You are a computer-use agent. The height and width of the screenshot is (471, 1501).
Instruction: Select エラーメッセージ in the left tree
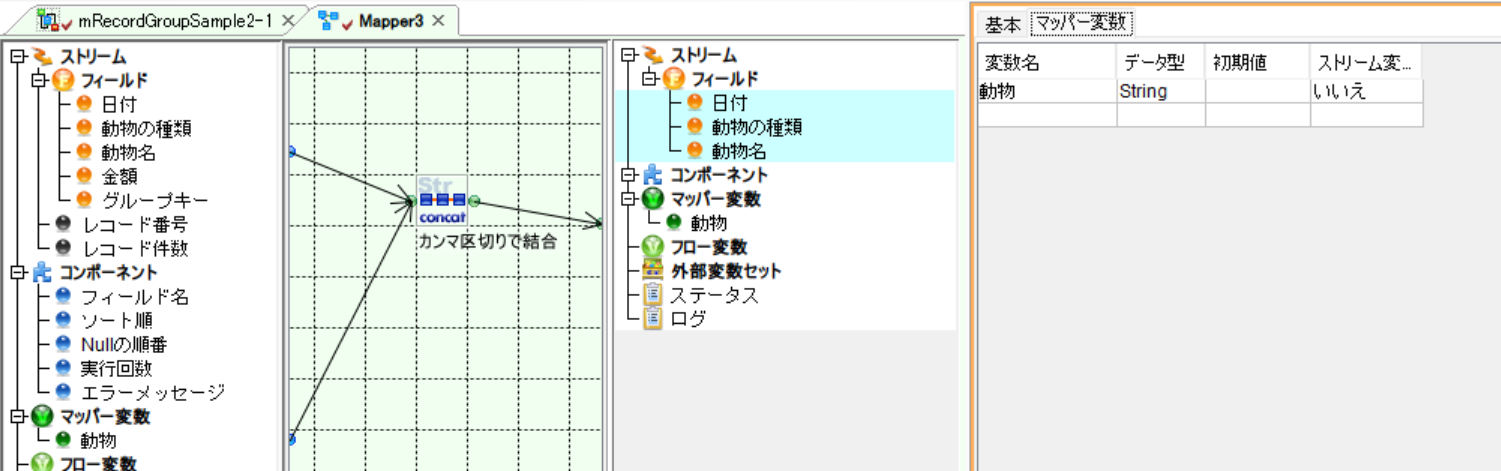coord(152,392)
